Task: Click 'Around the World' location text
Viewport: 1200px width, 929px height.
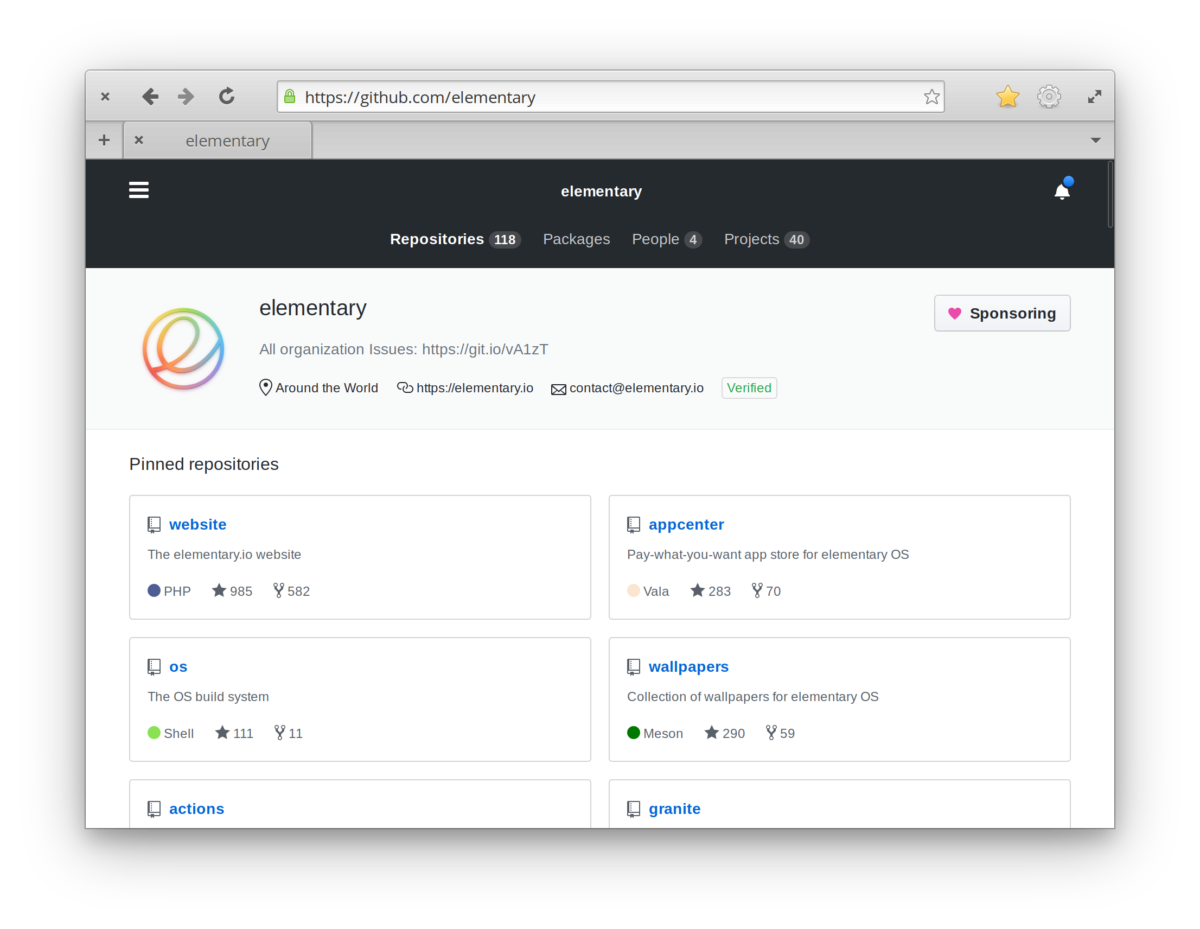Action: 327,388
